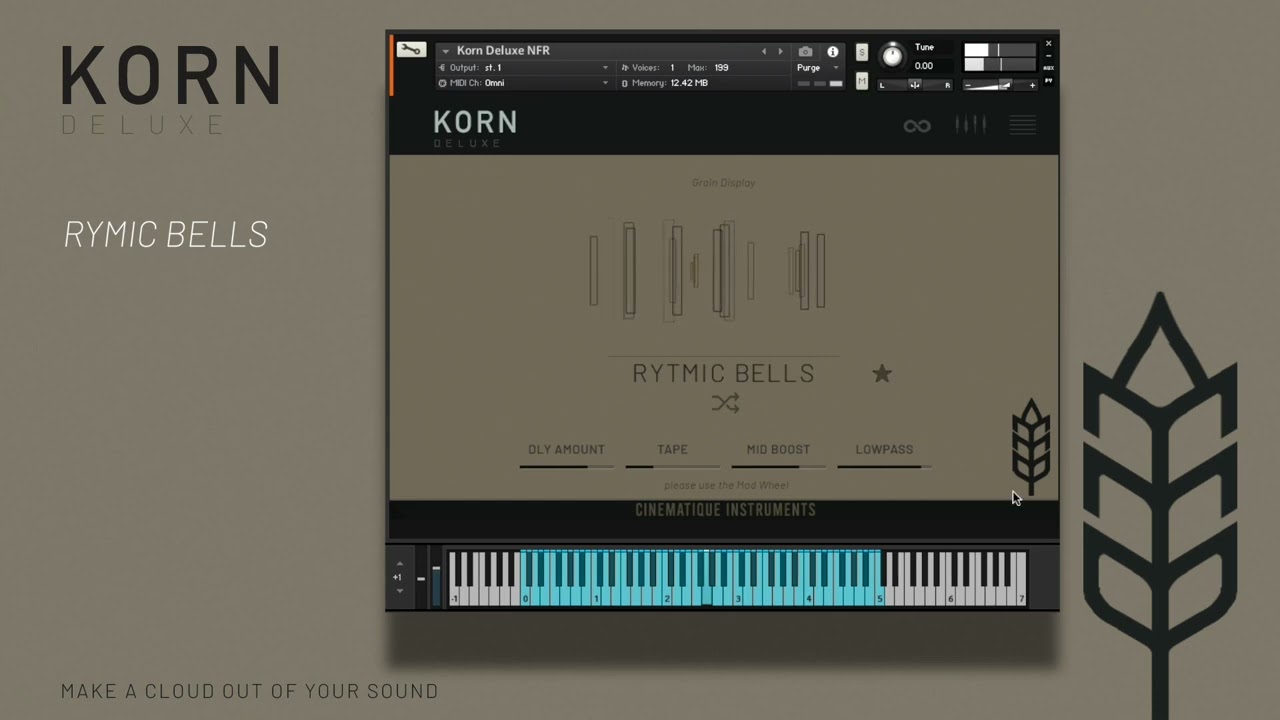Adjust the DLY AMOUNT slider bar
Image resolution: width=1280 pixels, height=720 pixels.
tap(567, 467)
